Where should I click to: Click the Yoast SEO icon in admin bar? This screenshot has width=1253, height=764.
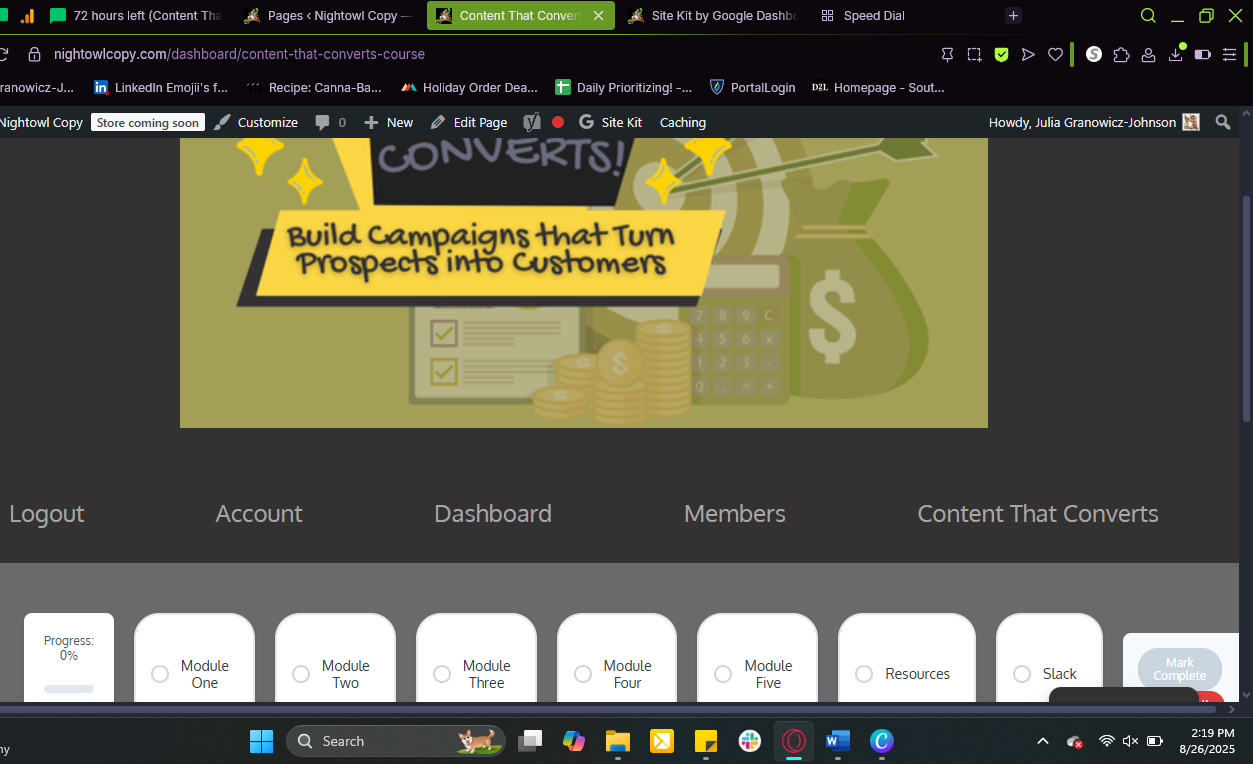tap(532, 122)
